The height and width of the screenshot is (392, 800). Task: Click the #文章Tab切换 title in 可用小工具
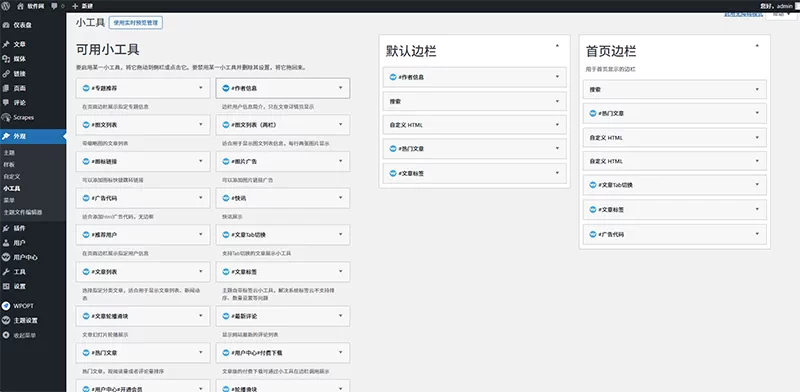coord(248,235)
